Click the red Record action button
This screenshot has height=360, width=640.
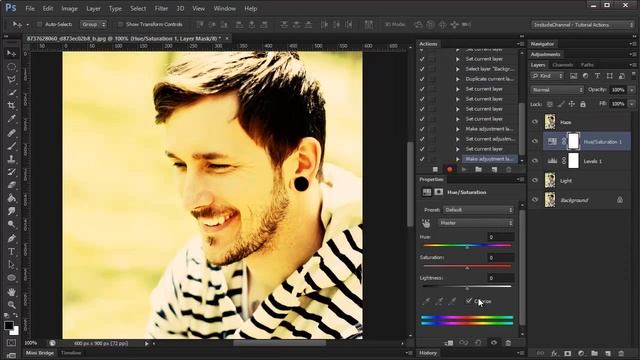(x=449, y=169)
